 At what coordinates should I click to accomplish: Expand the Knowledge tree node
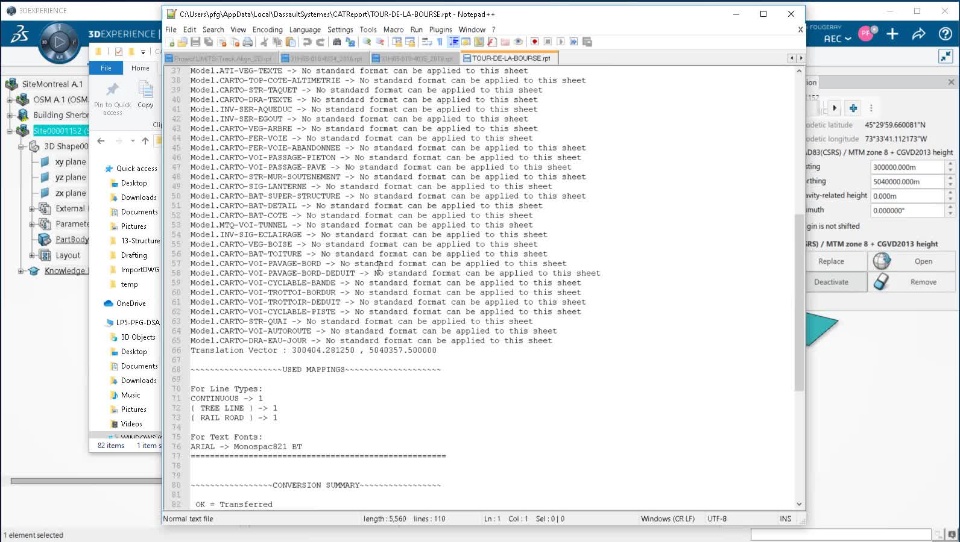[x=21, y=271]
